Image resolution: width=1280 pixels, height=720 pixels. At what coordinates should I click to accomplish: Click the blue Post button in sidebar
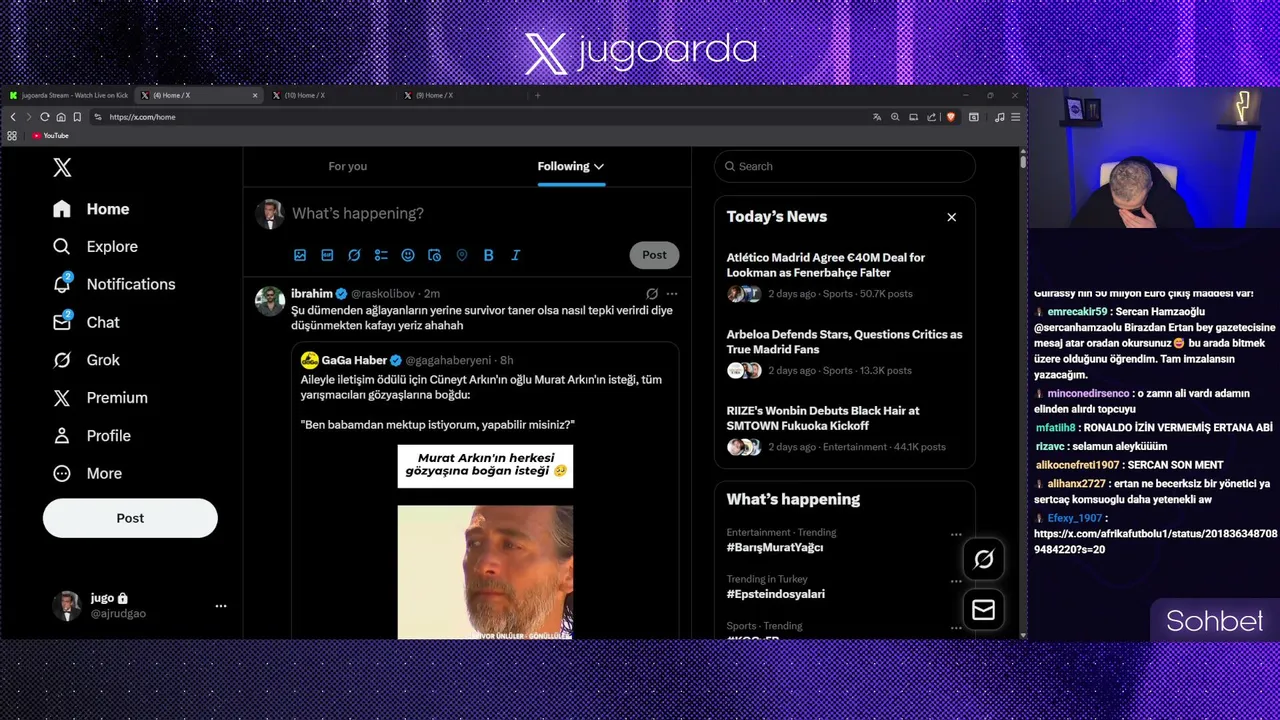coord(130,518)
